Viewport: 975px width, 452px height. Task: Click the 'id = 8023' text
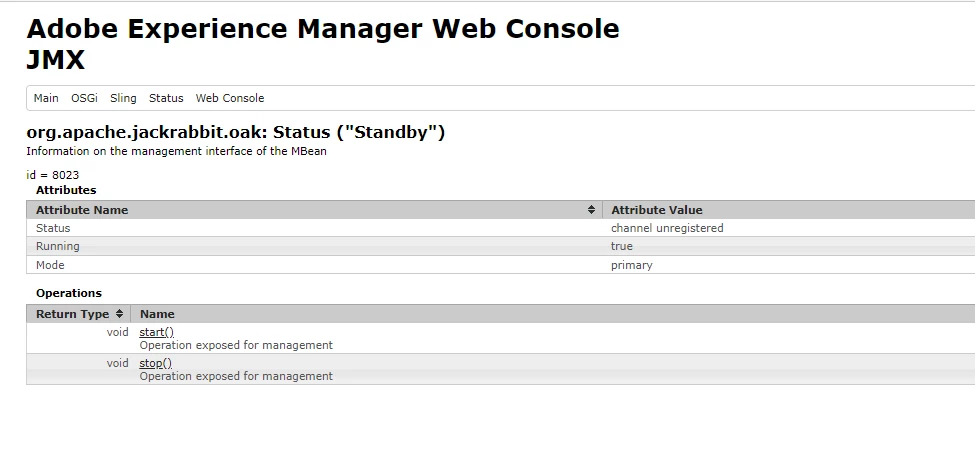coord(53,175)
